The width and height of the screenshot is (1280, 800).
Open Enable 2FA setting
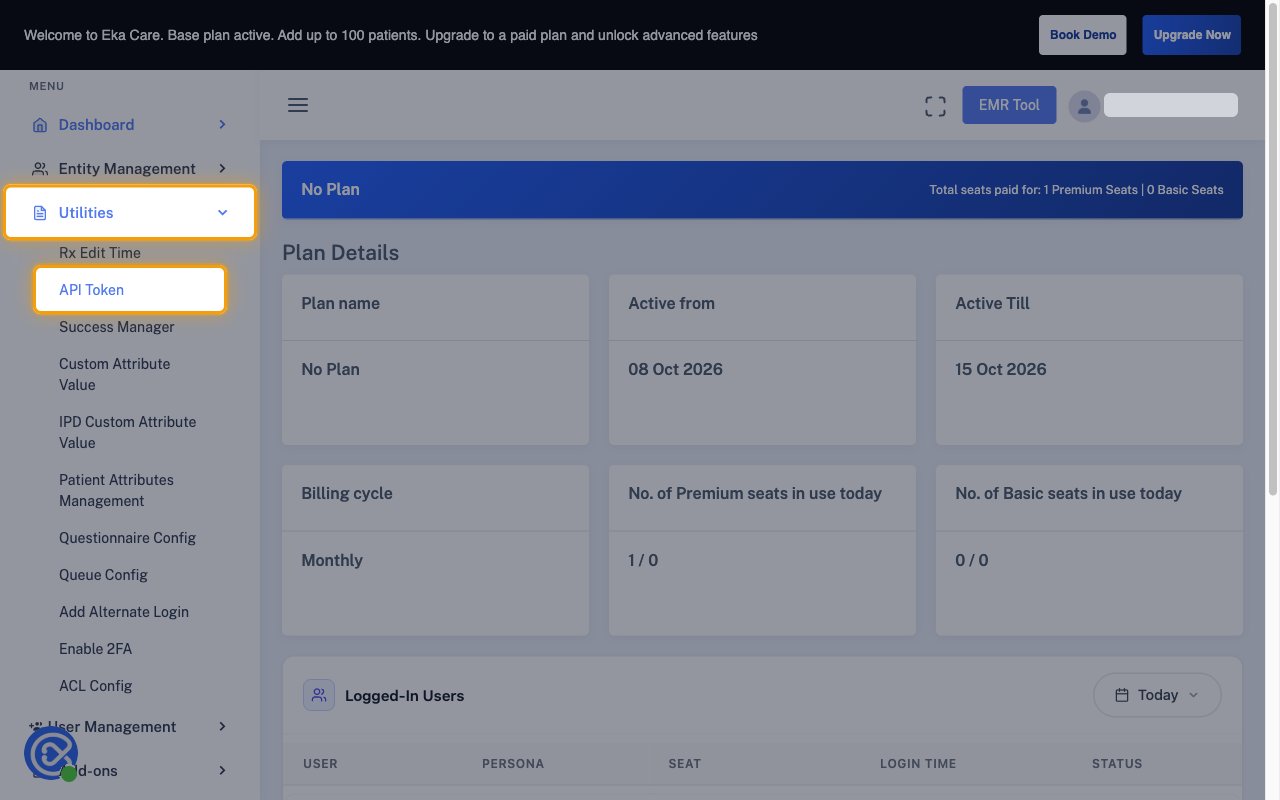coord(96,649)
